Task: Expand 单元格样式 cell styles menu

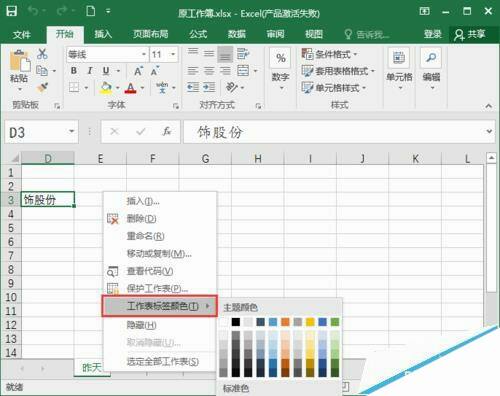Action: pos(334,88)
